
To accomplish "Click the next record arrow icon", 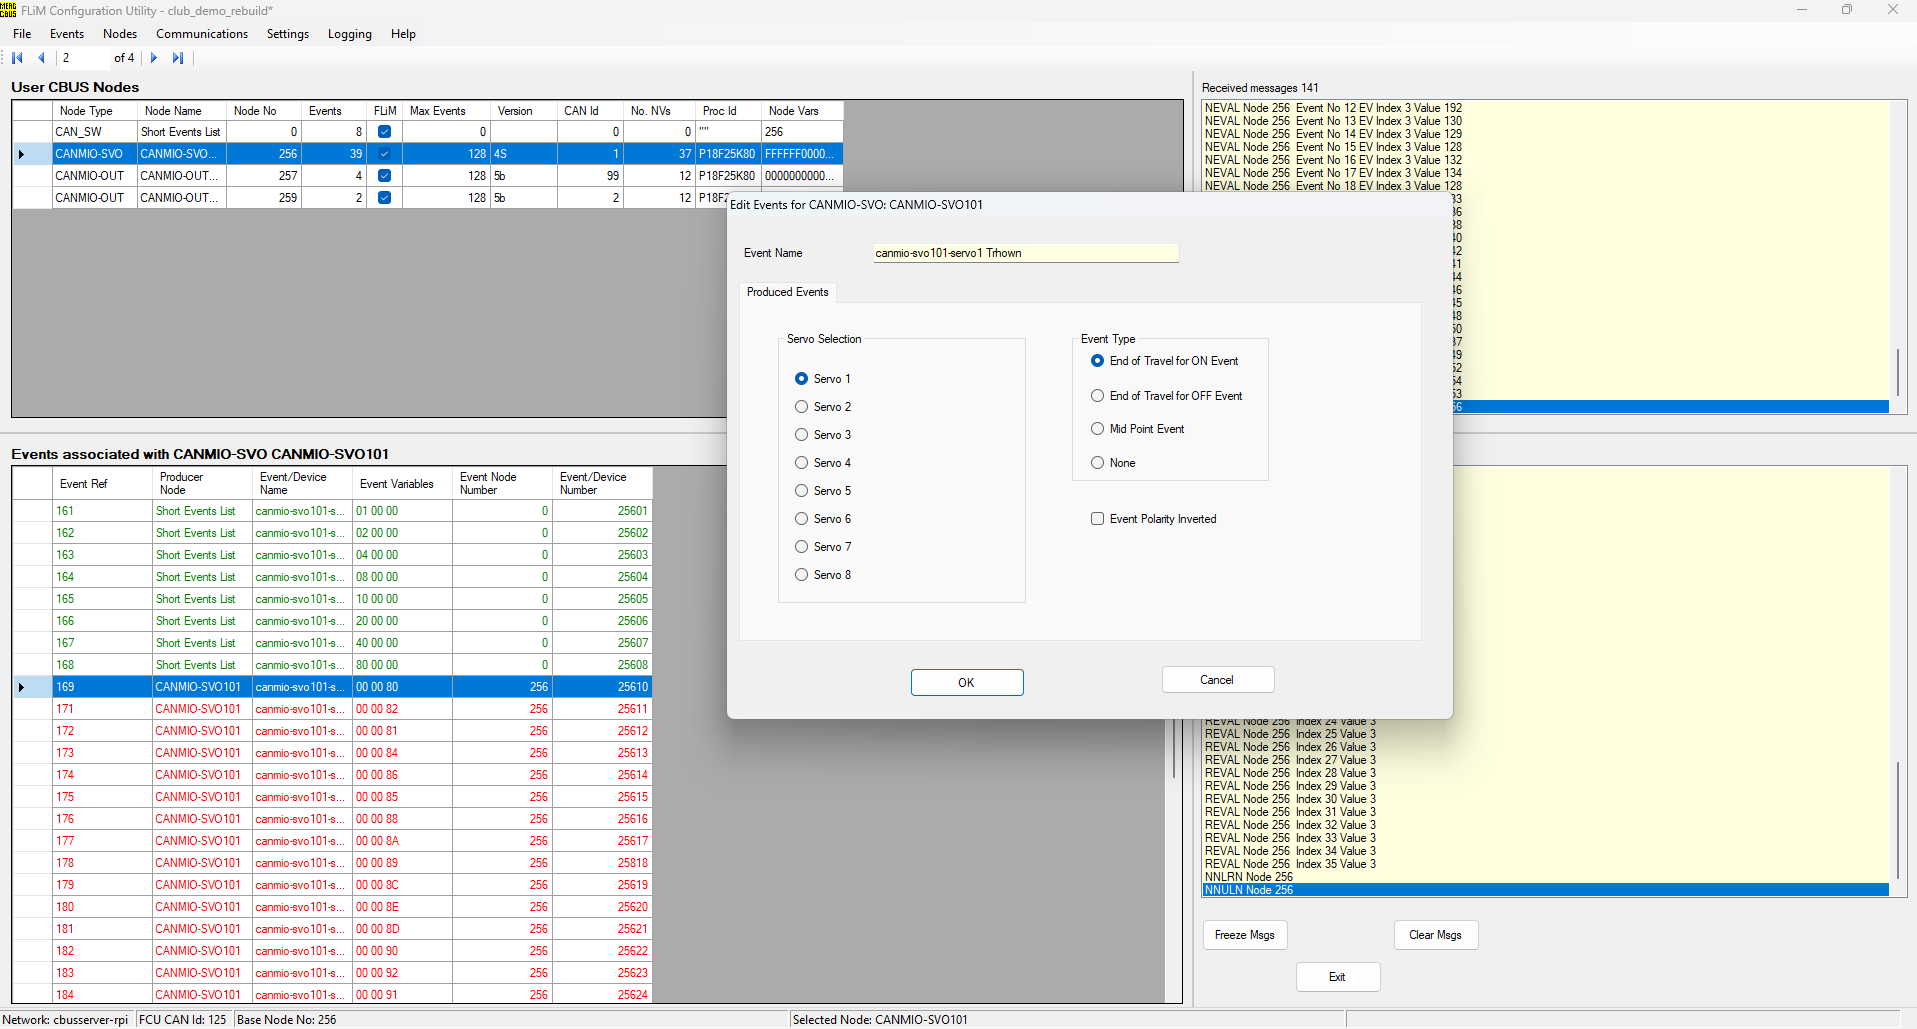I will (154, 58).
